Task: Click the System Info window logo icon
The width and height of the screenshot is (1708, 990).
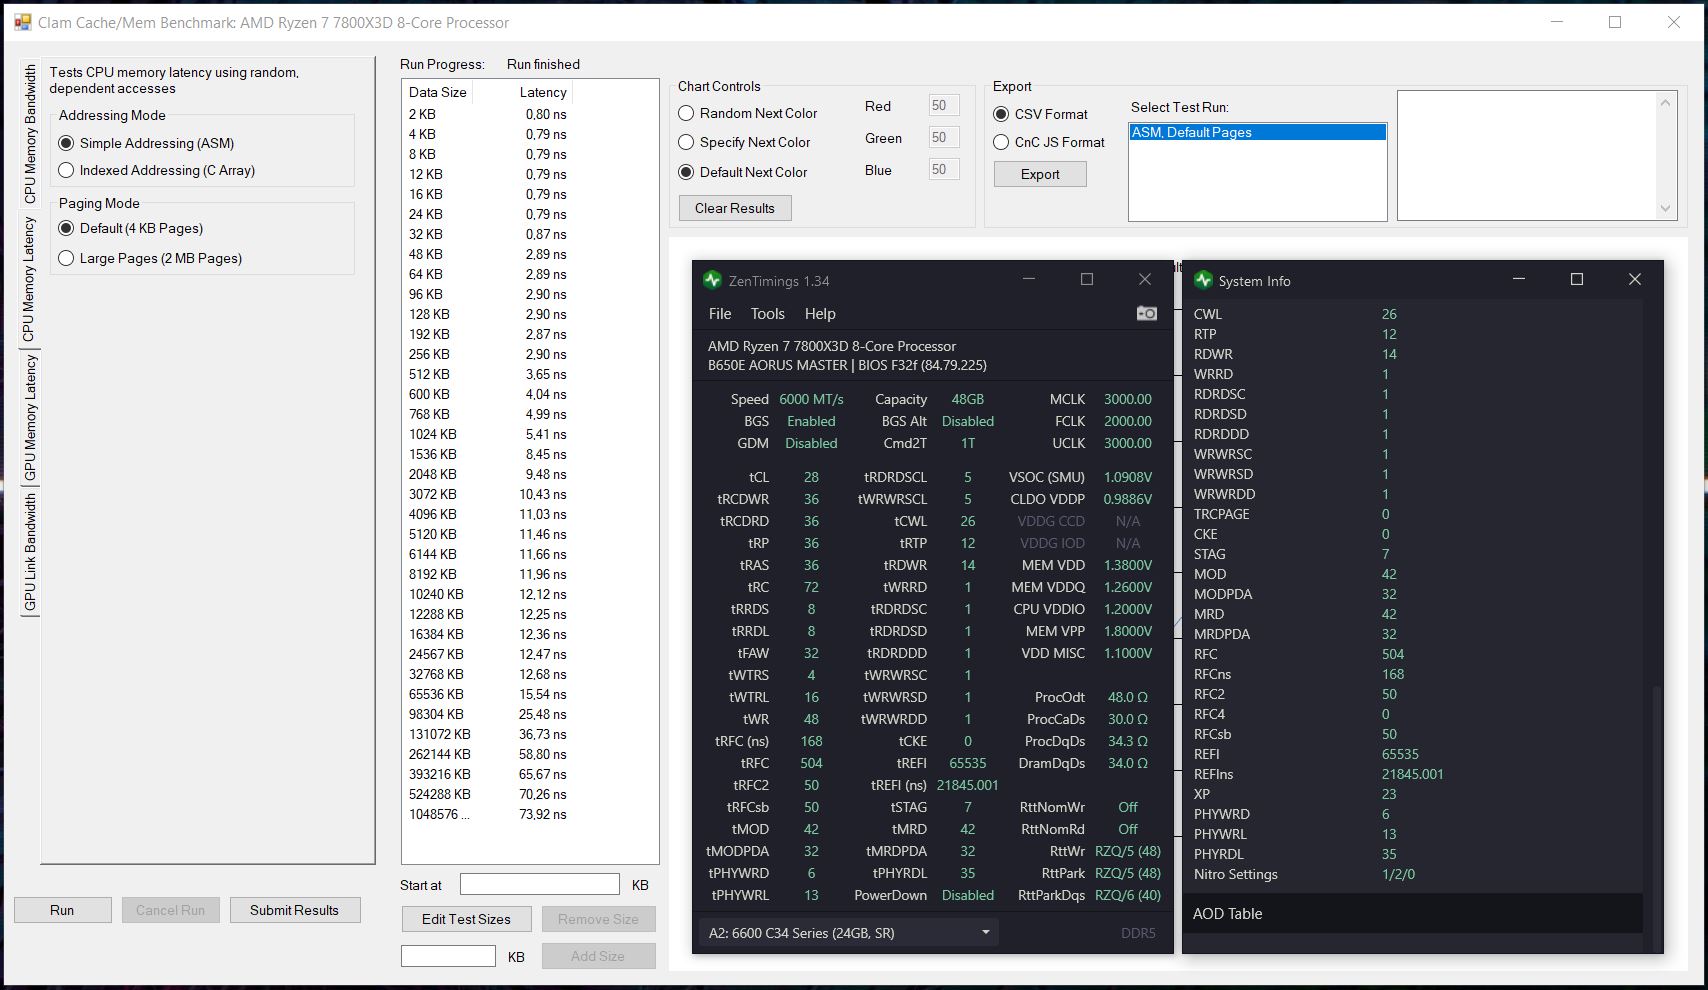Action: (1203, 280)
